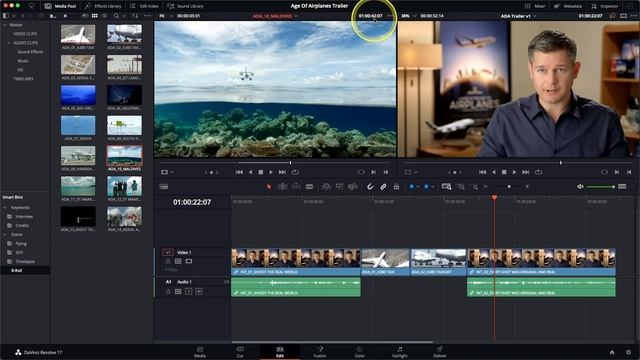This screenshot has width=640, height=360.
Task: Select the Trim Edit Mode tool
Action: (x=282, y=187)
